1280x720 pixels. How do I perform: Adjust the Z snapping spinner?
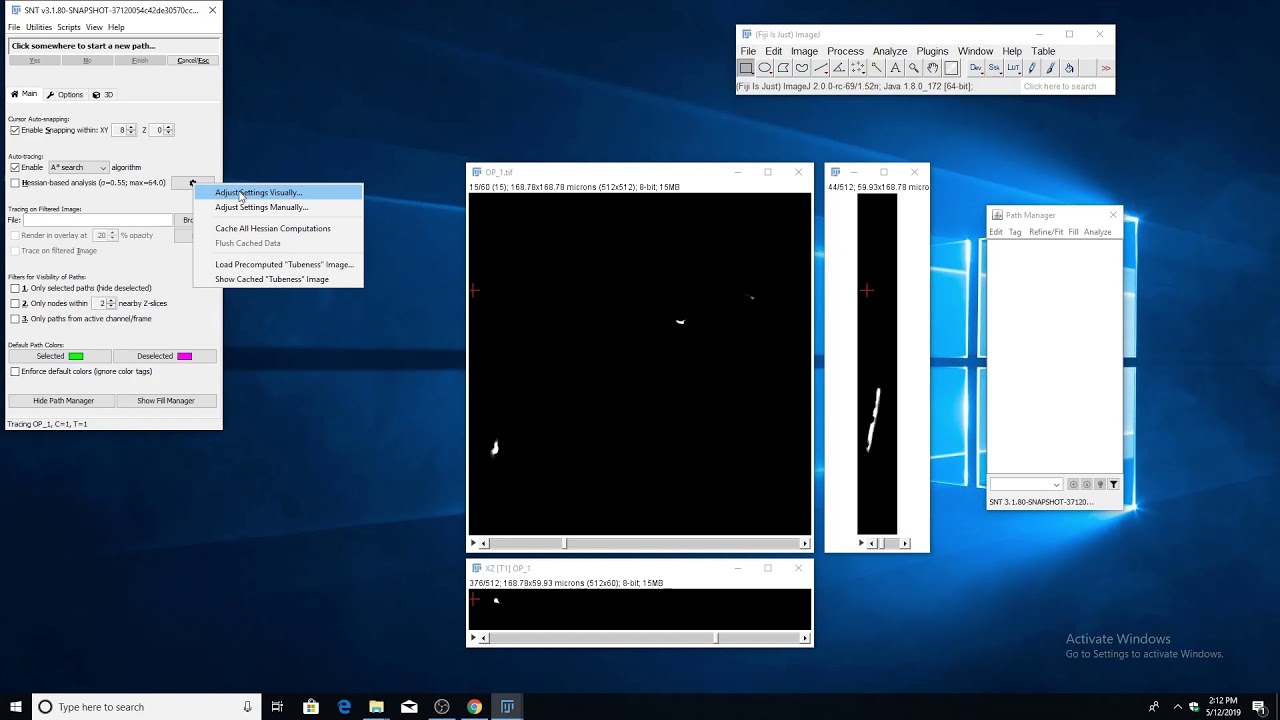(x=162, y=130)
